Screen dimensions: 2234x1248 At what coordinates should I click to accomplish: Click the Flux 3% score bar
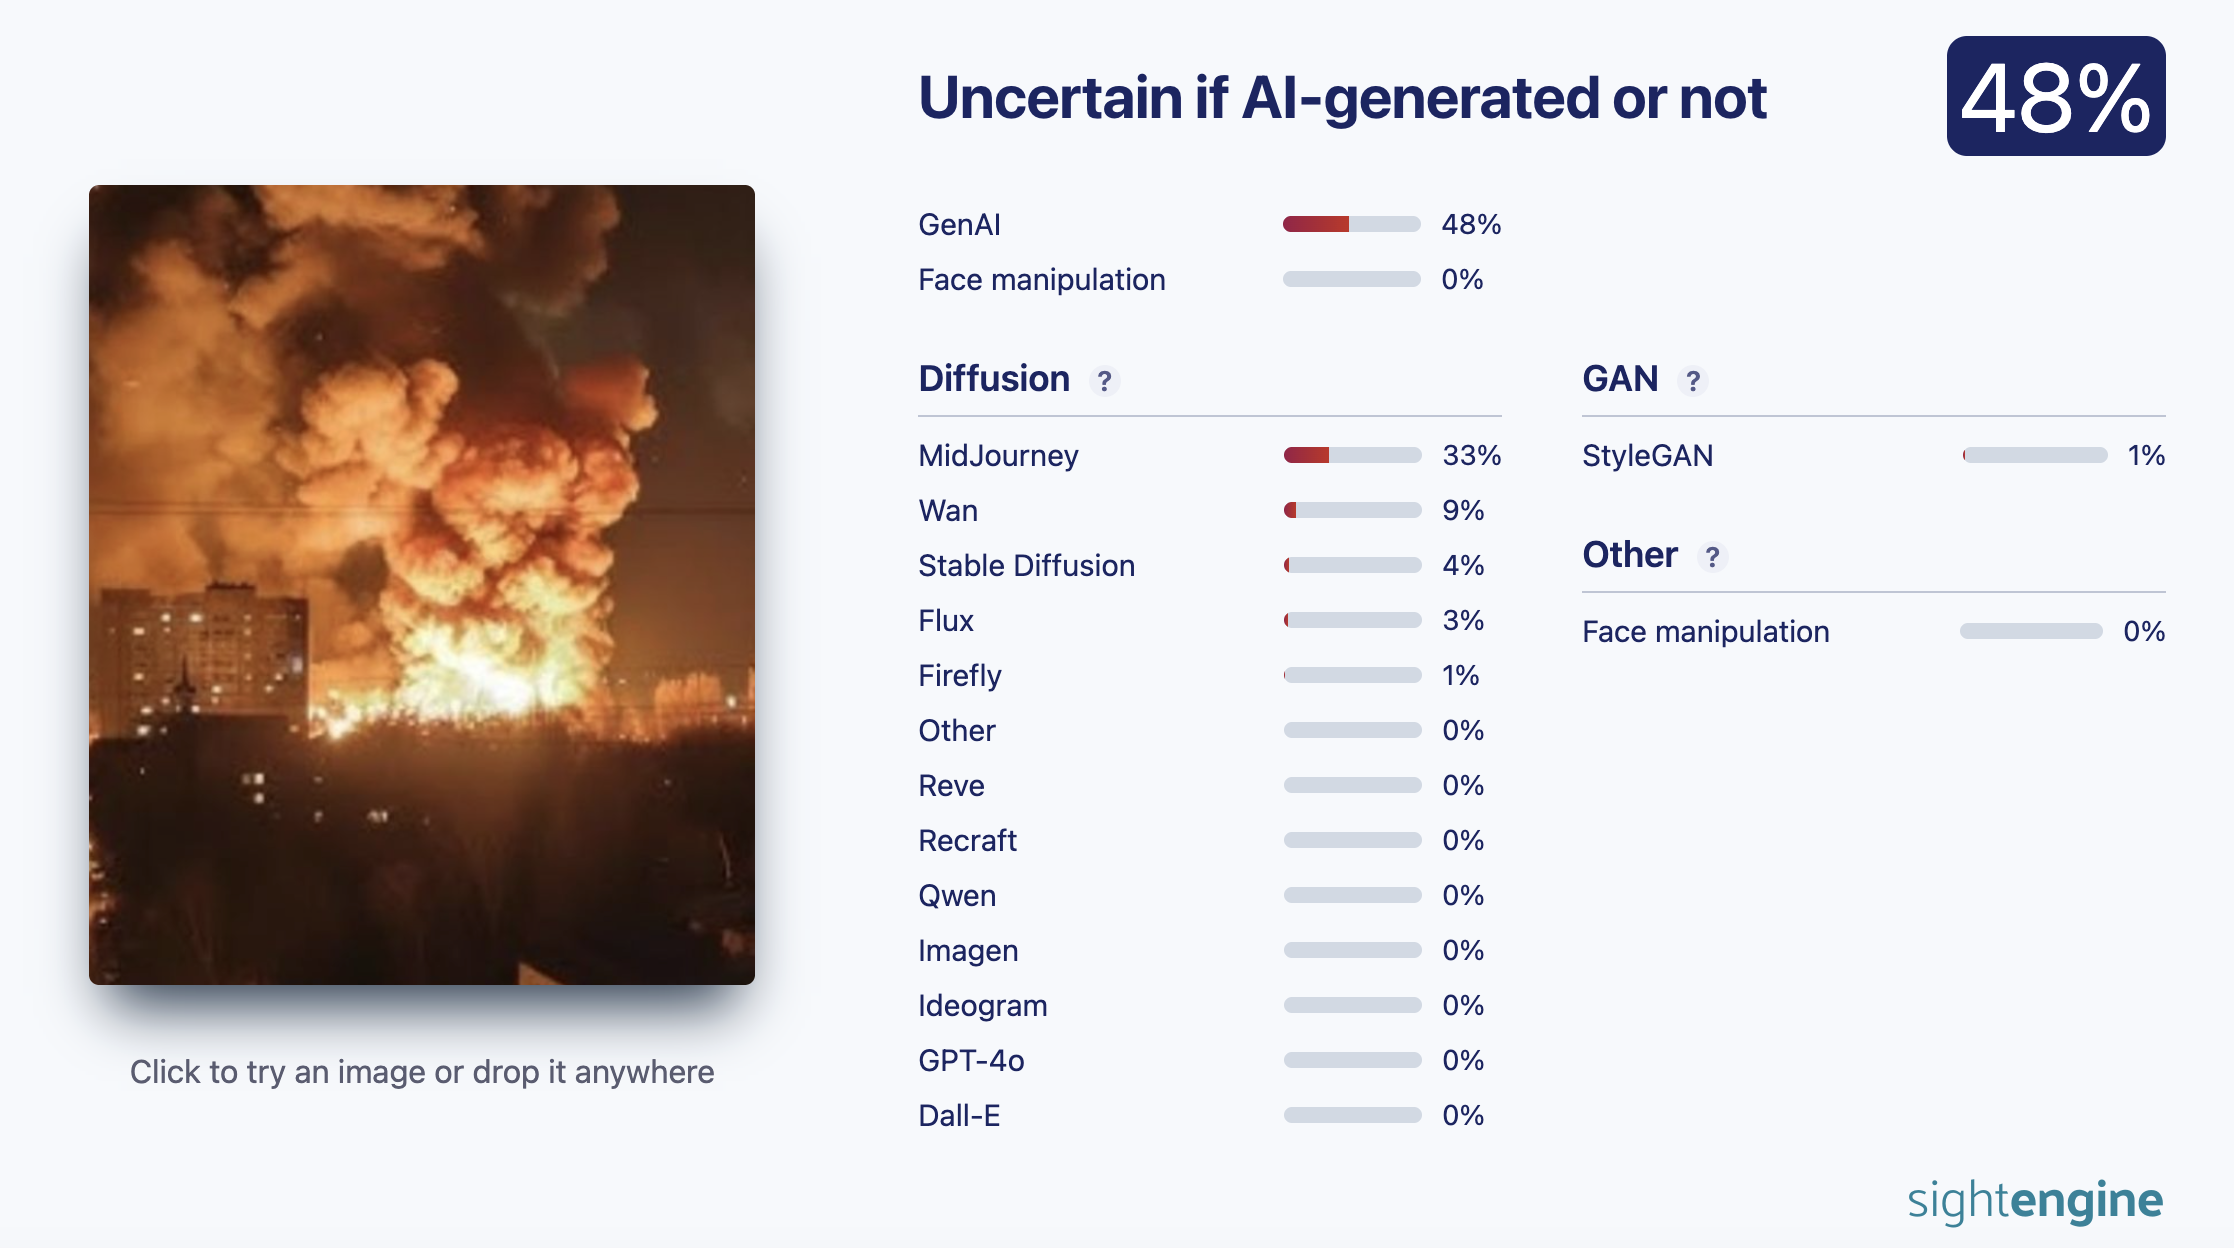[x=1352, y=620]
